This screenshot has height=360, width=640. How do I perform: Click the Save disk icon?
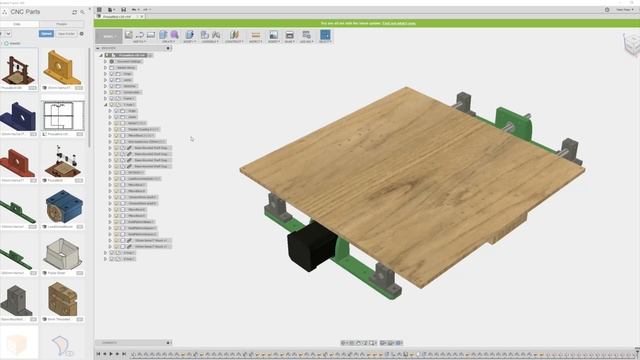point(123,10)
